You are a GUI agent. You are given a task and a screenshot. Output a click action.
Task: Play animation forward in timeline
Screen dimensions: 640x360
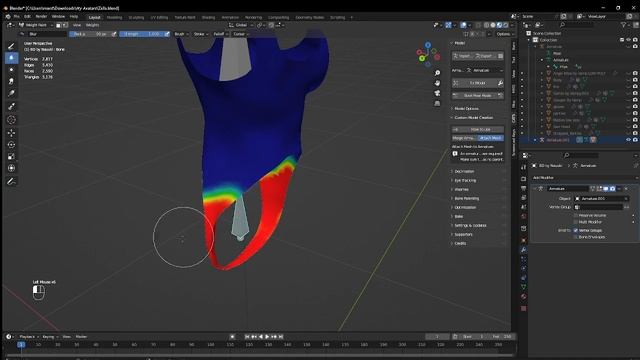[x=267, y=337]
